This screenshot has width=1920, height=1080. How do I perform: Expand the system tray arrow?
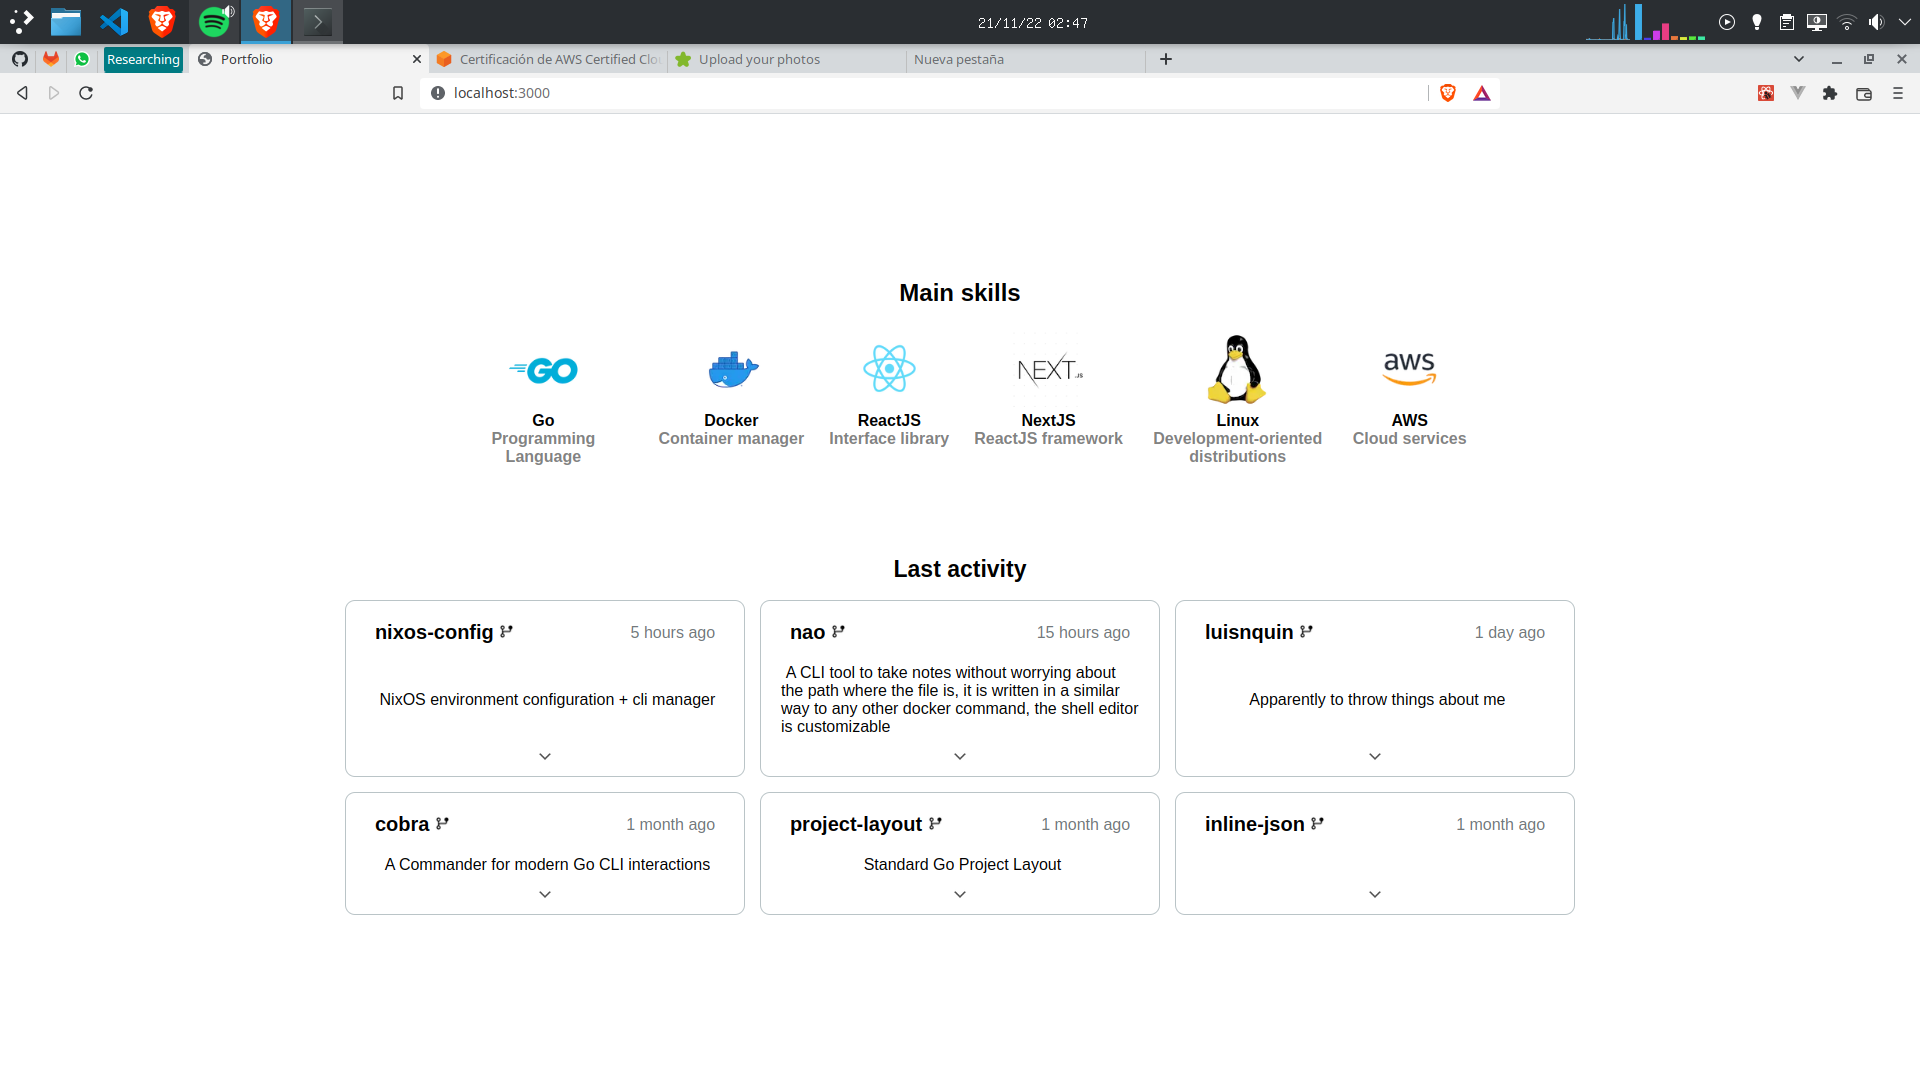[1905, 22]
